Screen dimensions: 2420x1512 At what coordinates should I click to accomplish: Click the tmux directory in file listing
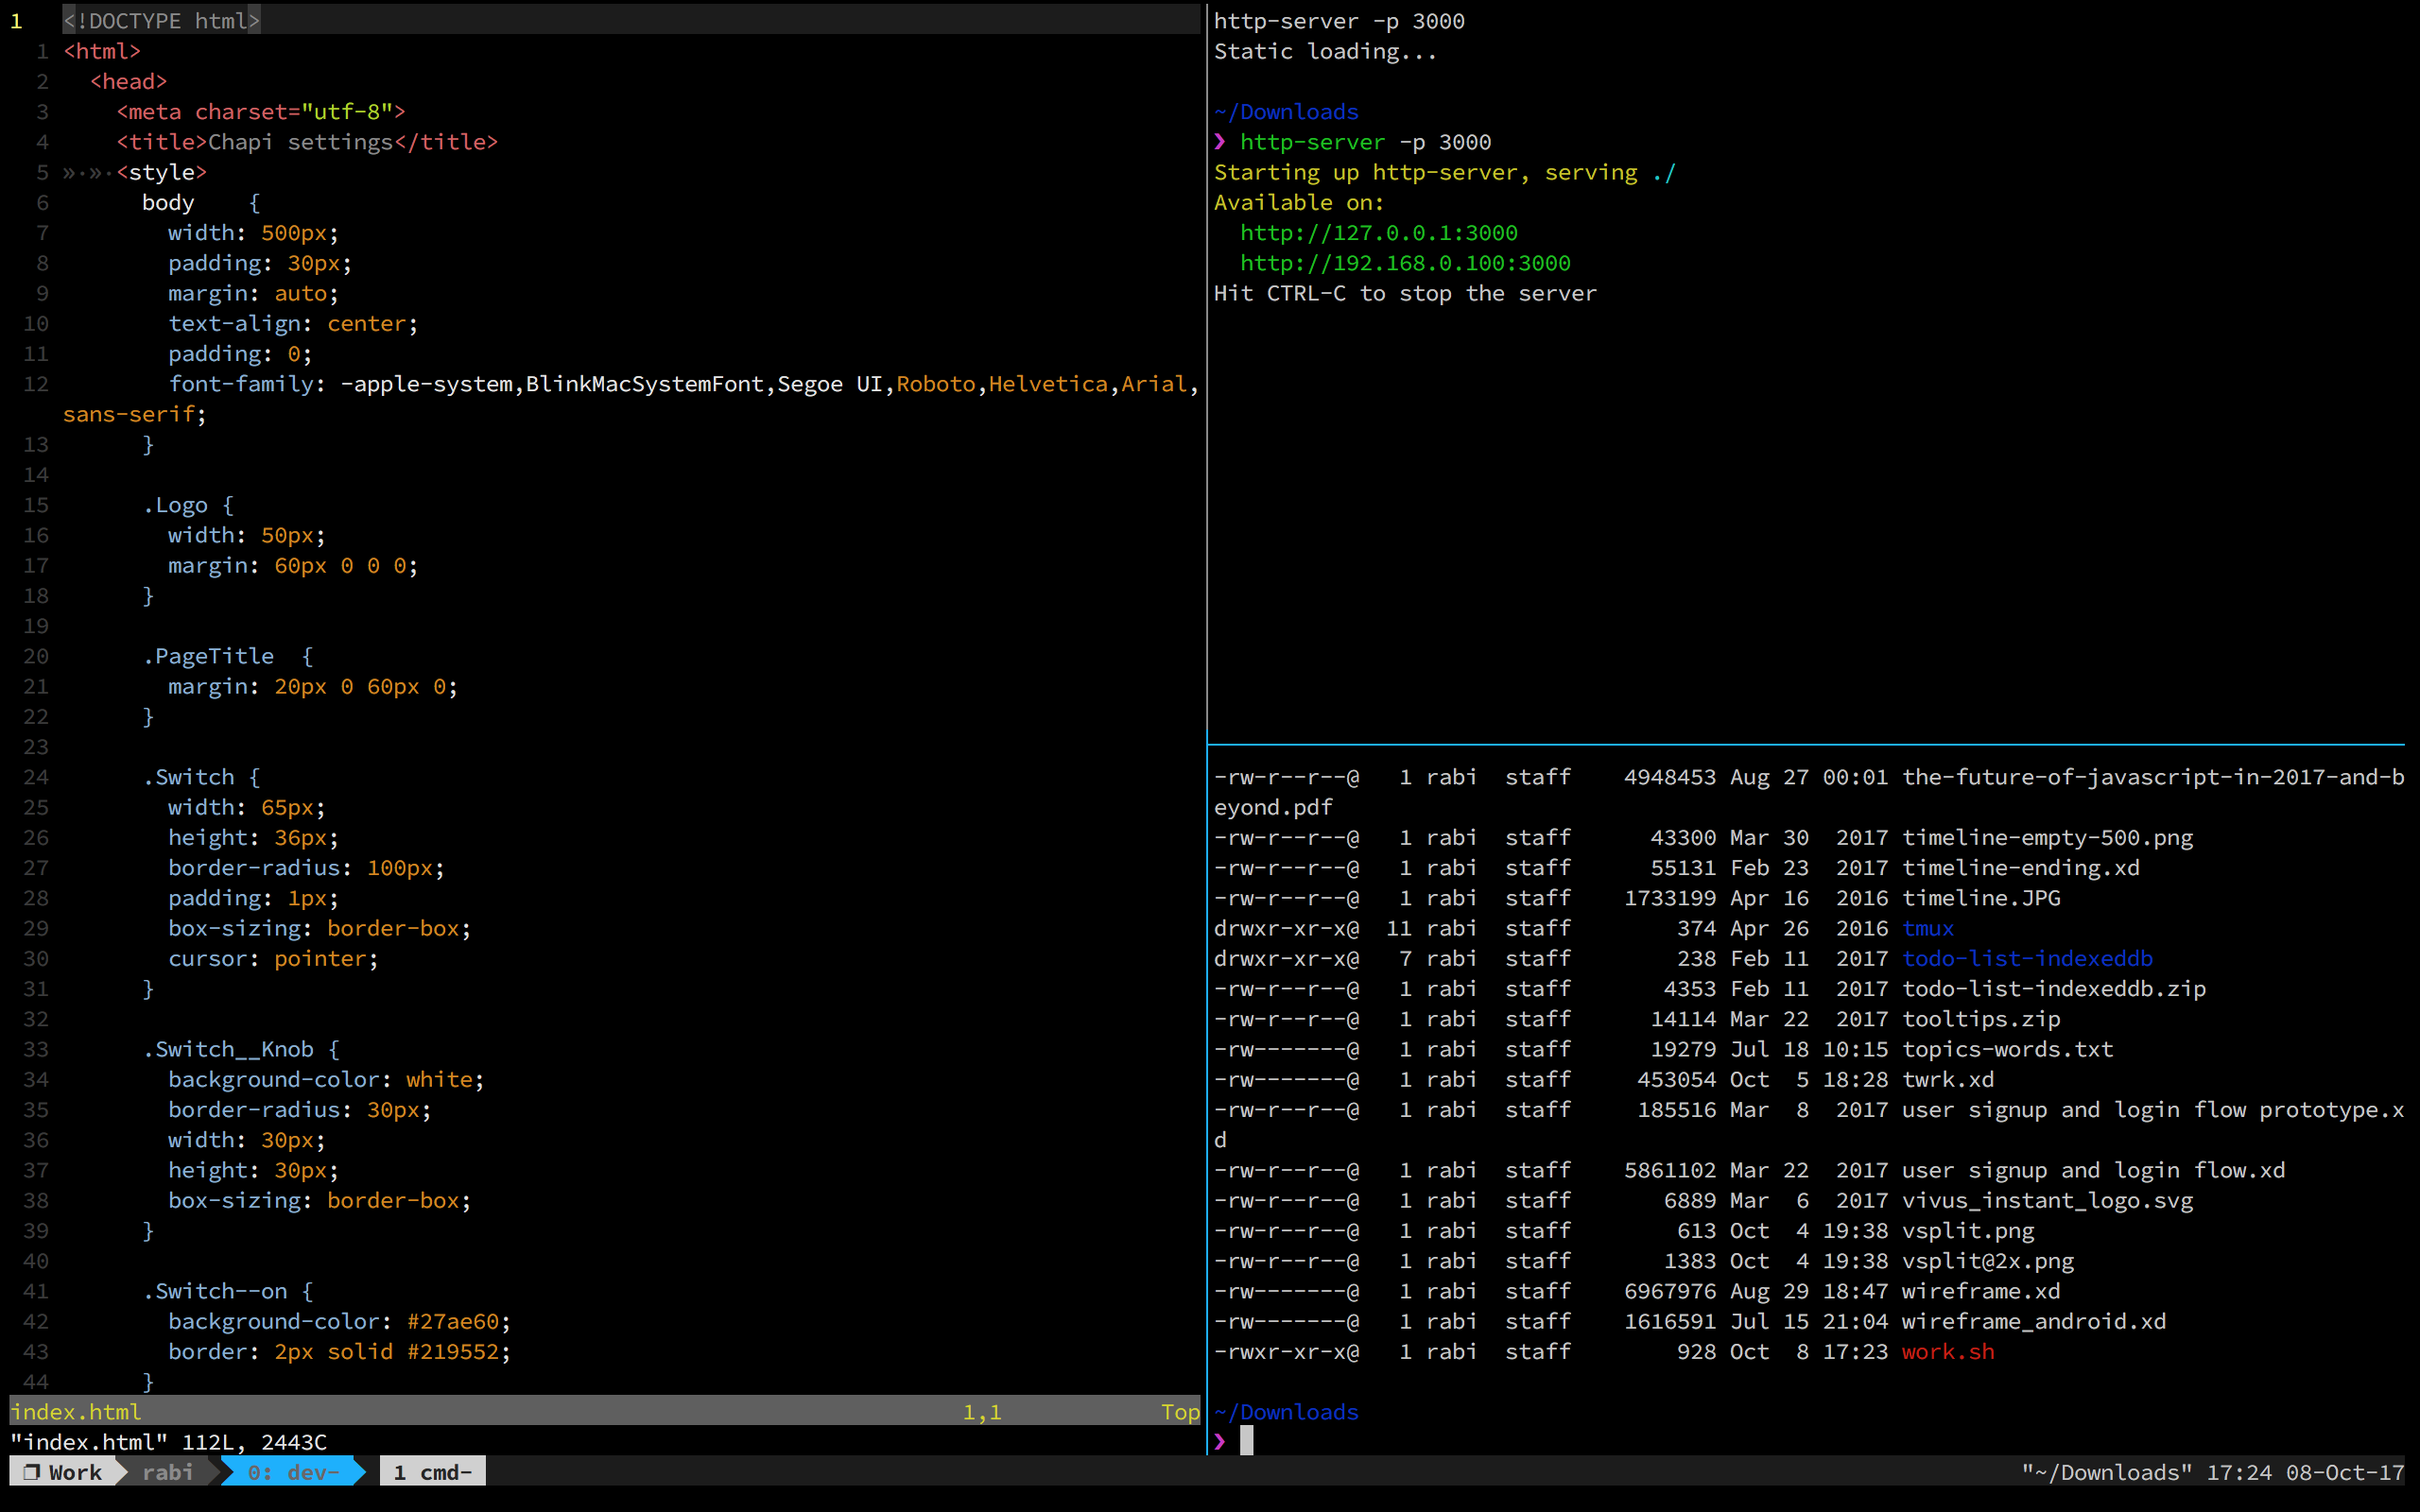click(1927, 928)
